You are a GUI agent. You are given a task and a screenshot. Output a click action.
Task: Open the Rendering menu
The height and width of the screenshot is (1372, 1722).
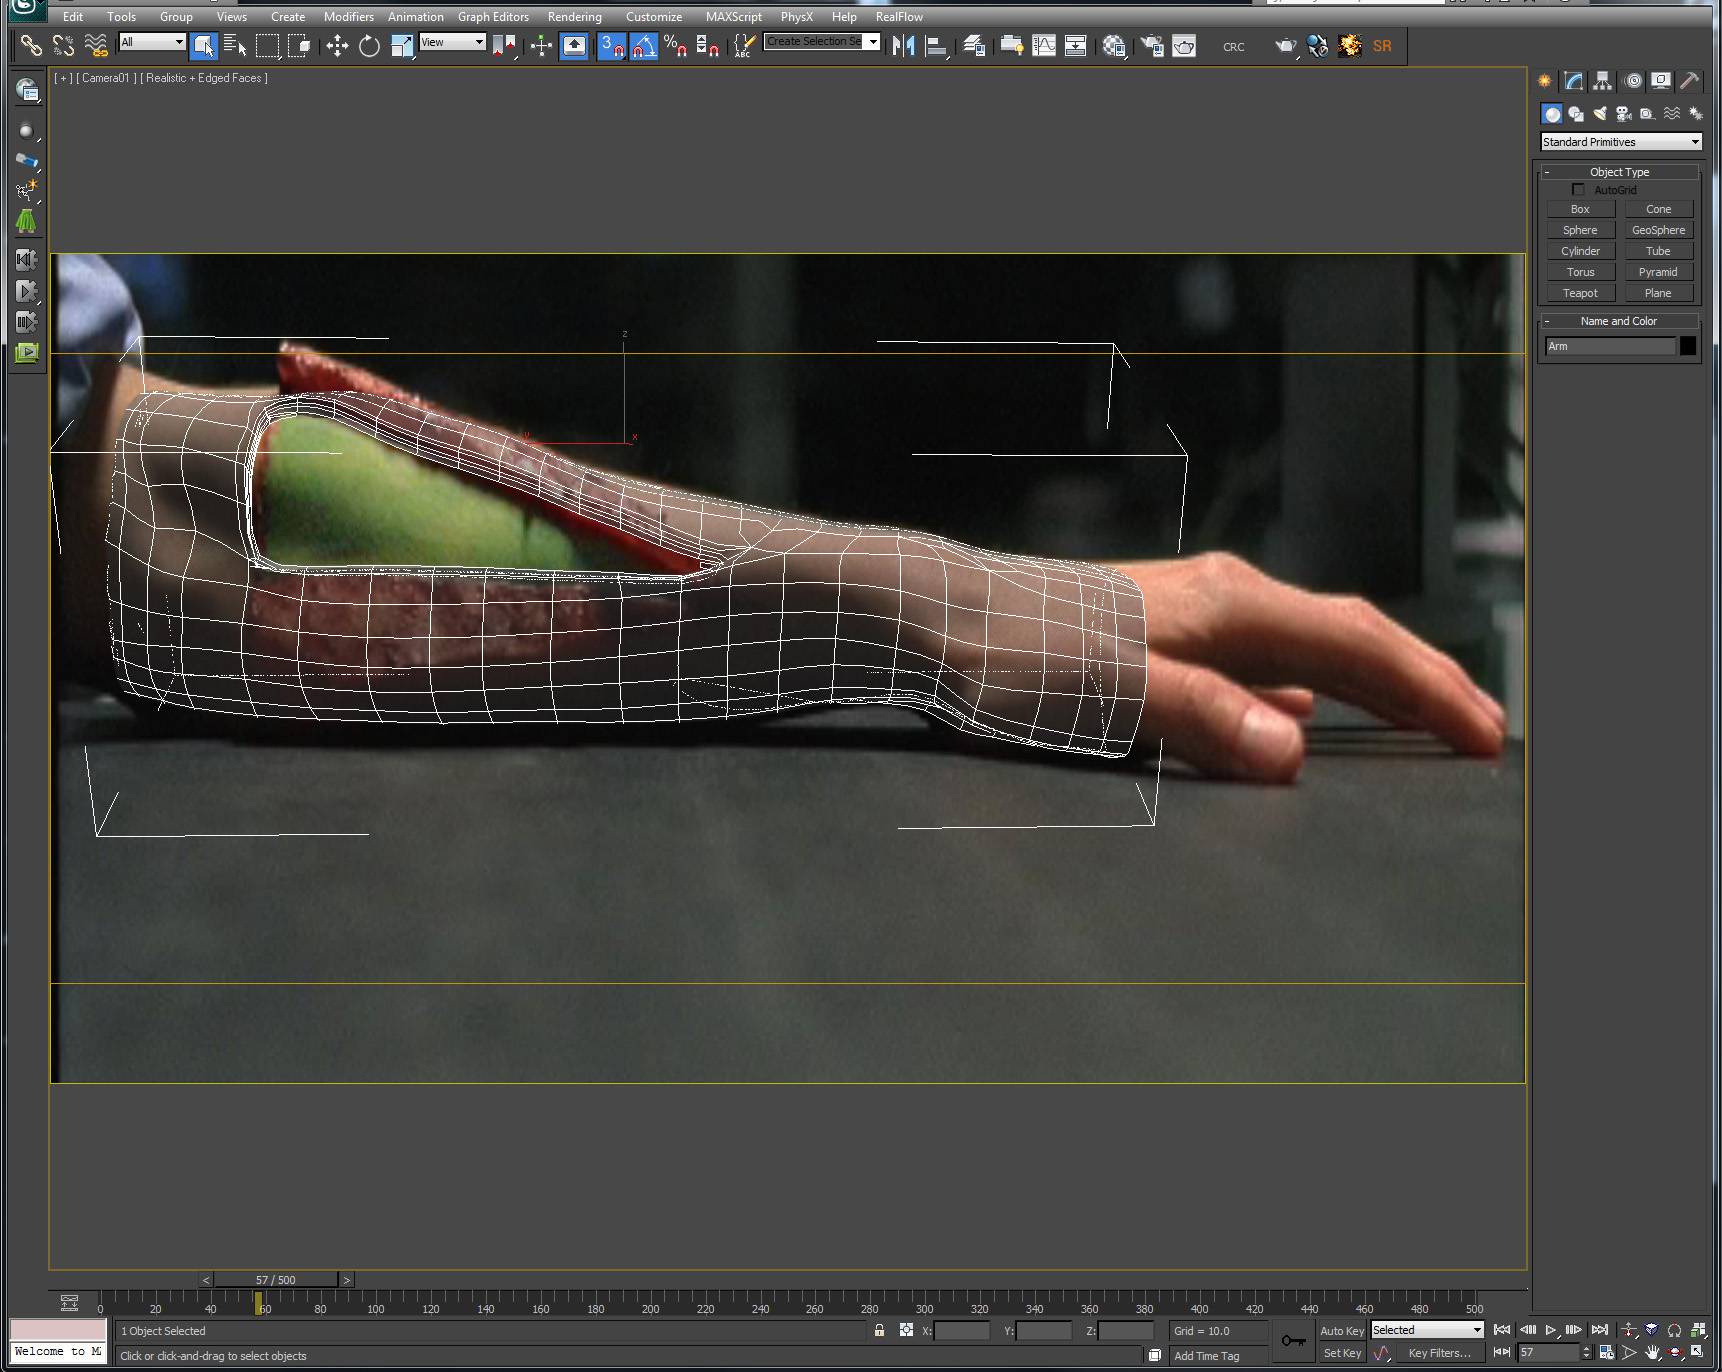574,16
